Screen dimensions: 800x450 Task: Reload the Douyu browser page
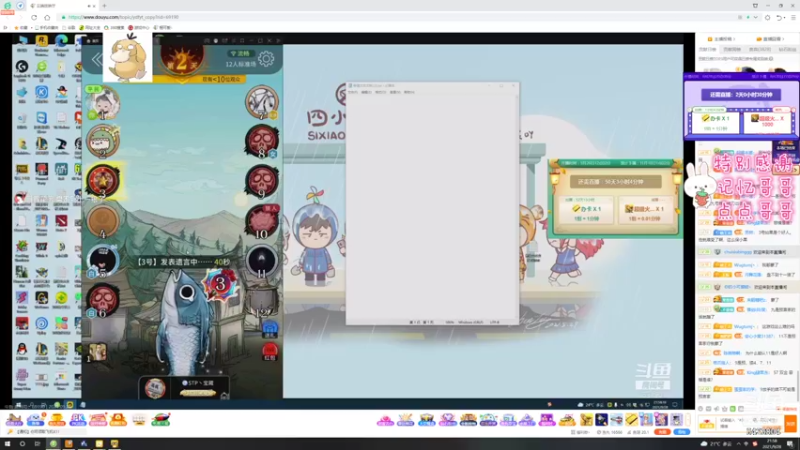point(34,17)
